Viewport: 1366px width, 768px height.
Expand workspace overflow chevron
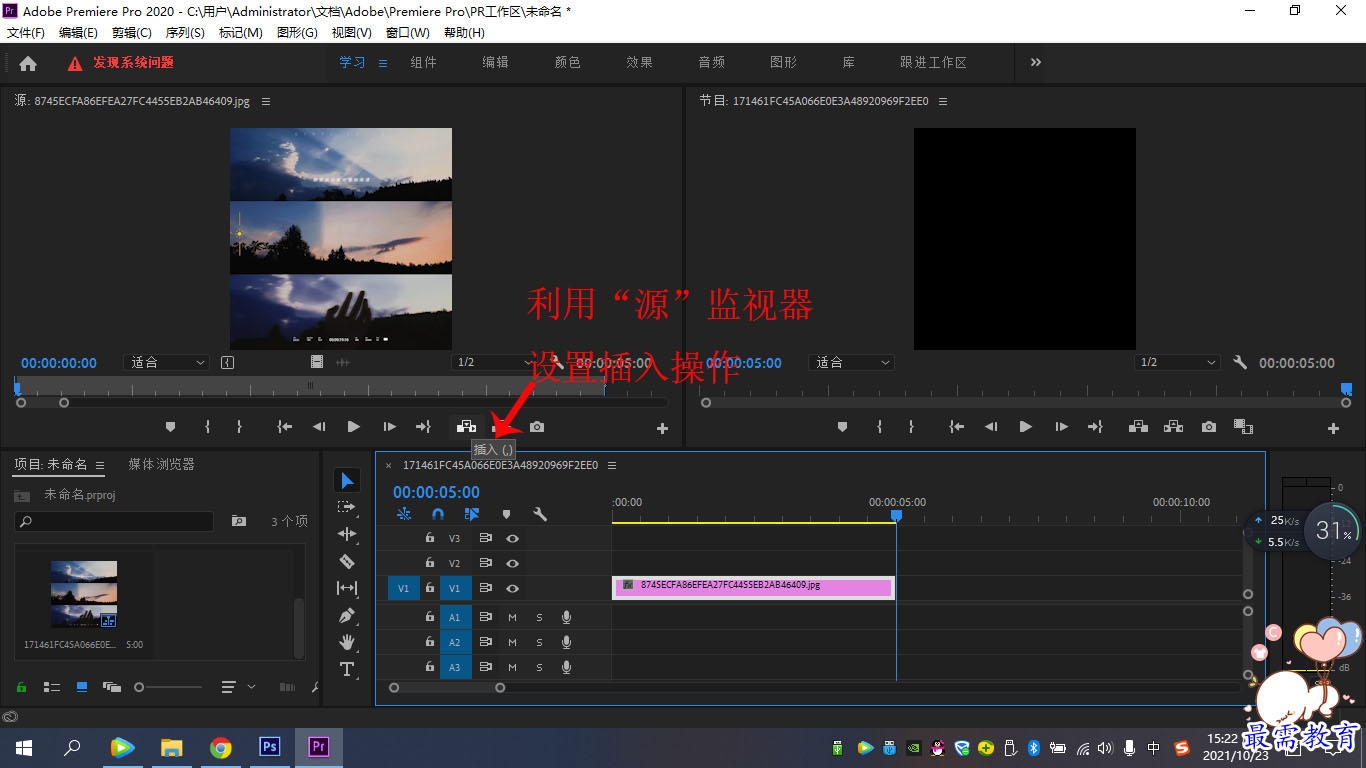tap(1035, 62)
